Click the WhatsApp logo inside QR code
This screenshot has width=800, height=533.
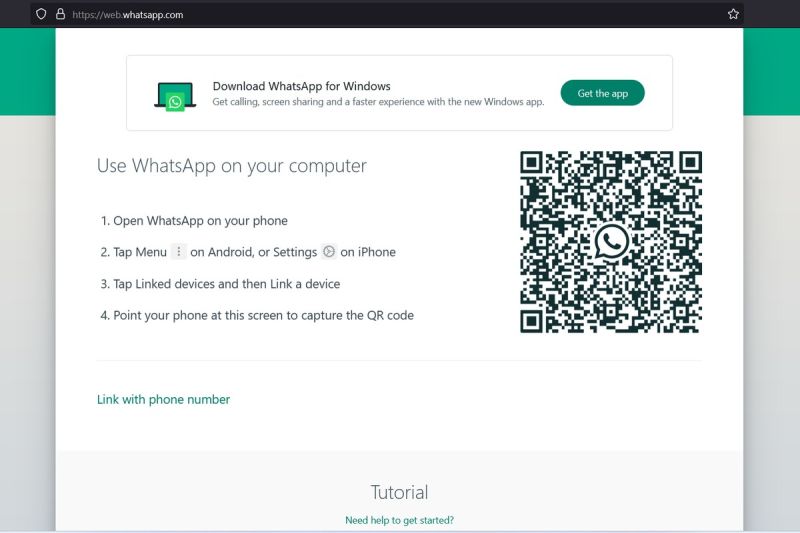coord(611,242)
